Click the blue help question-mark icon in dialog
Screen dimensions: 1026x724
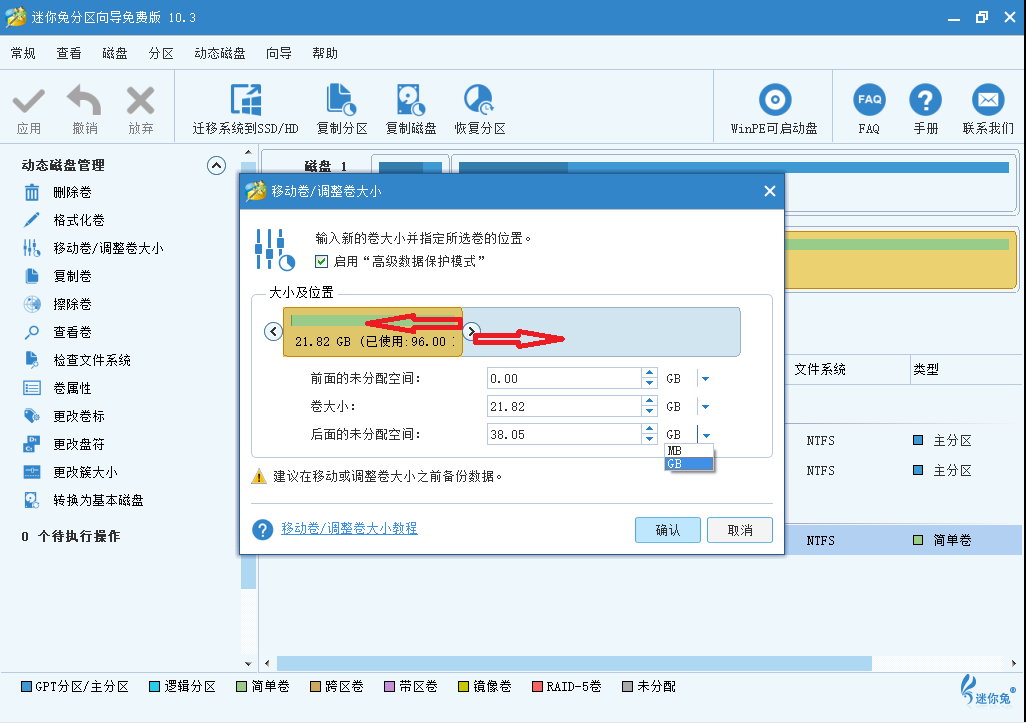[262, 530]
